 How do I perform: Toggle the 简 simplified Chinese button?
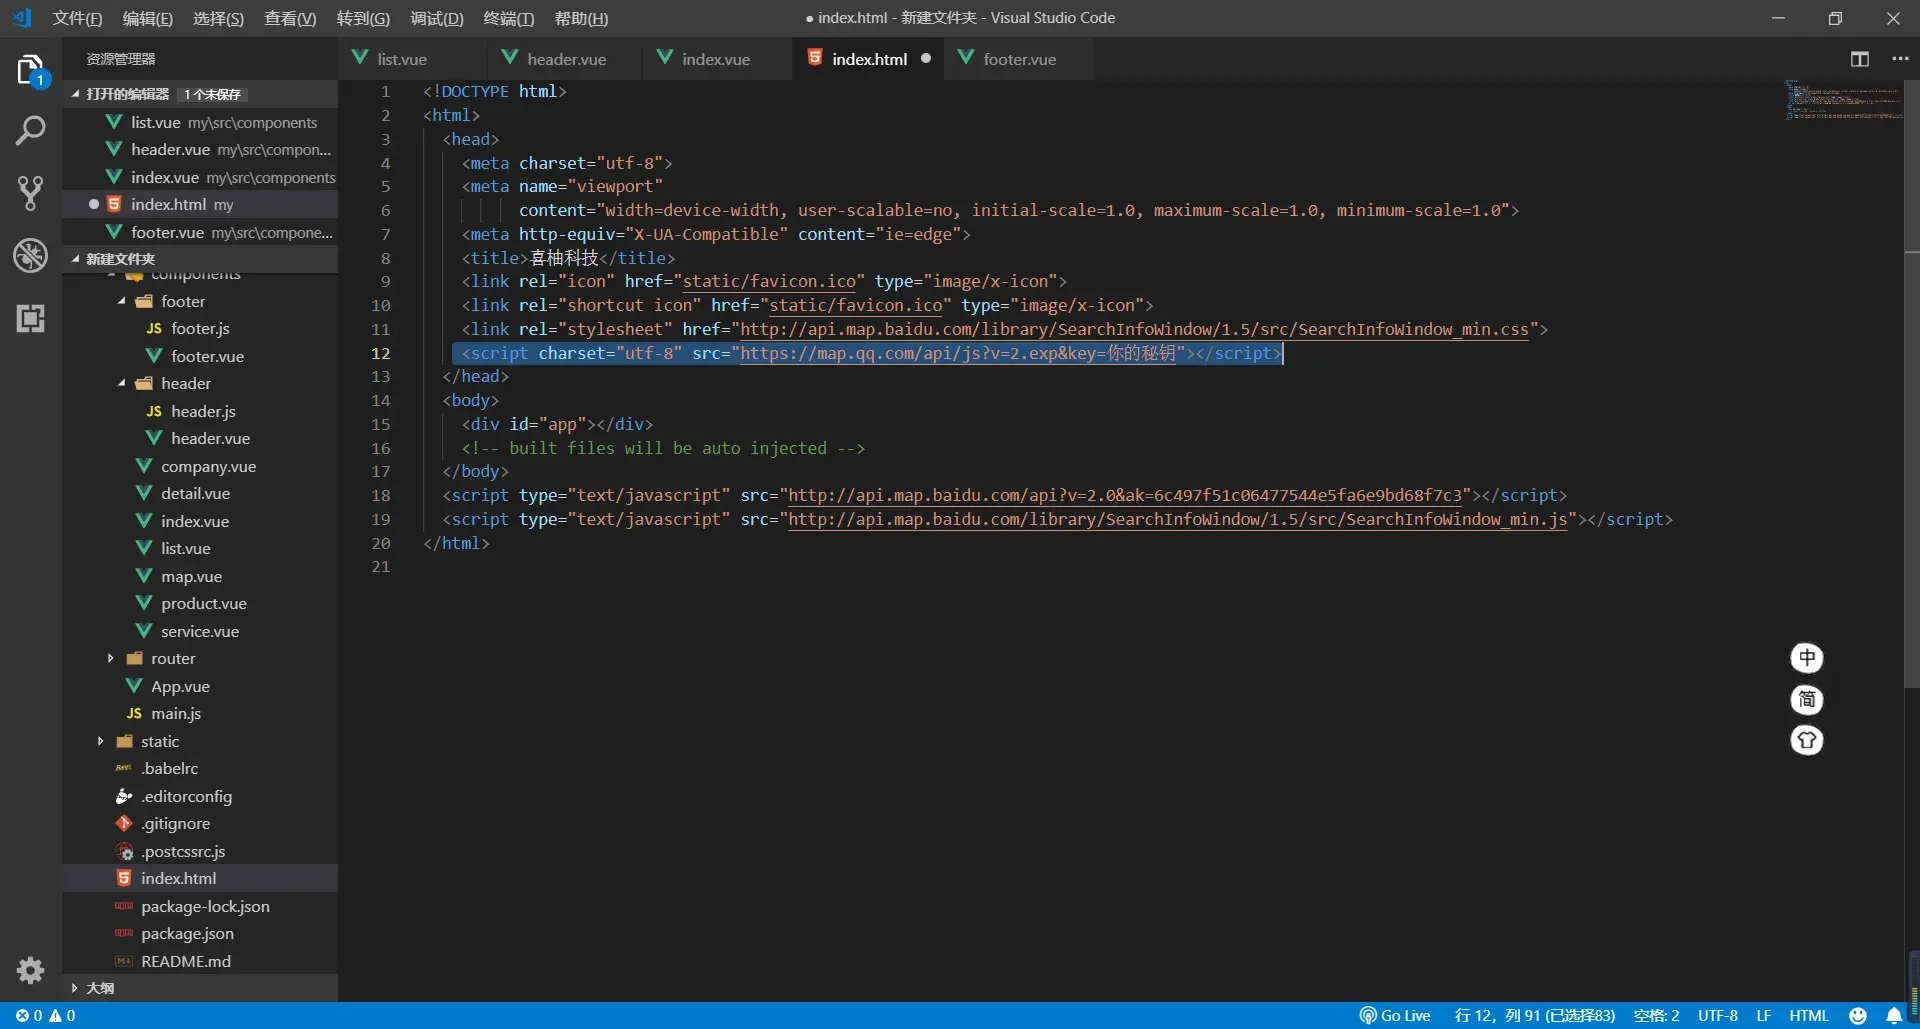coord(1807,699)
